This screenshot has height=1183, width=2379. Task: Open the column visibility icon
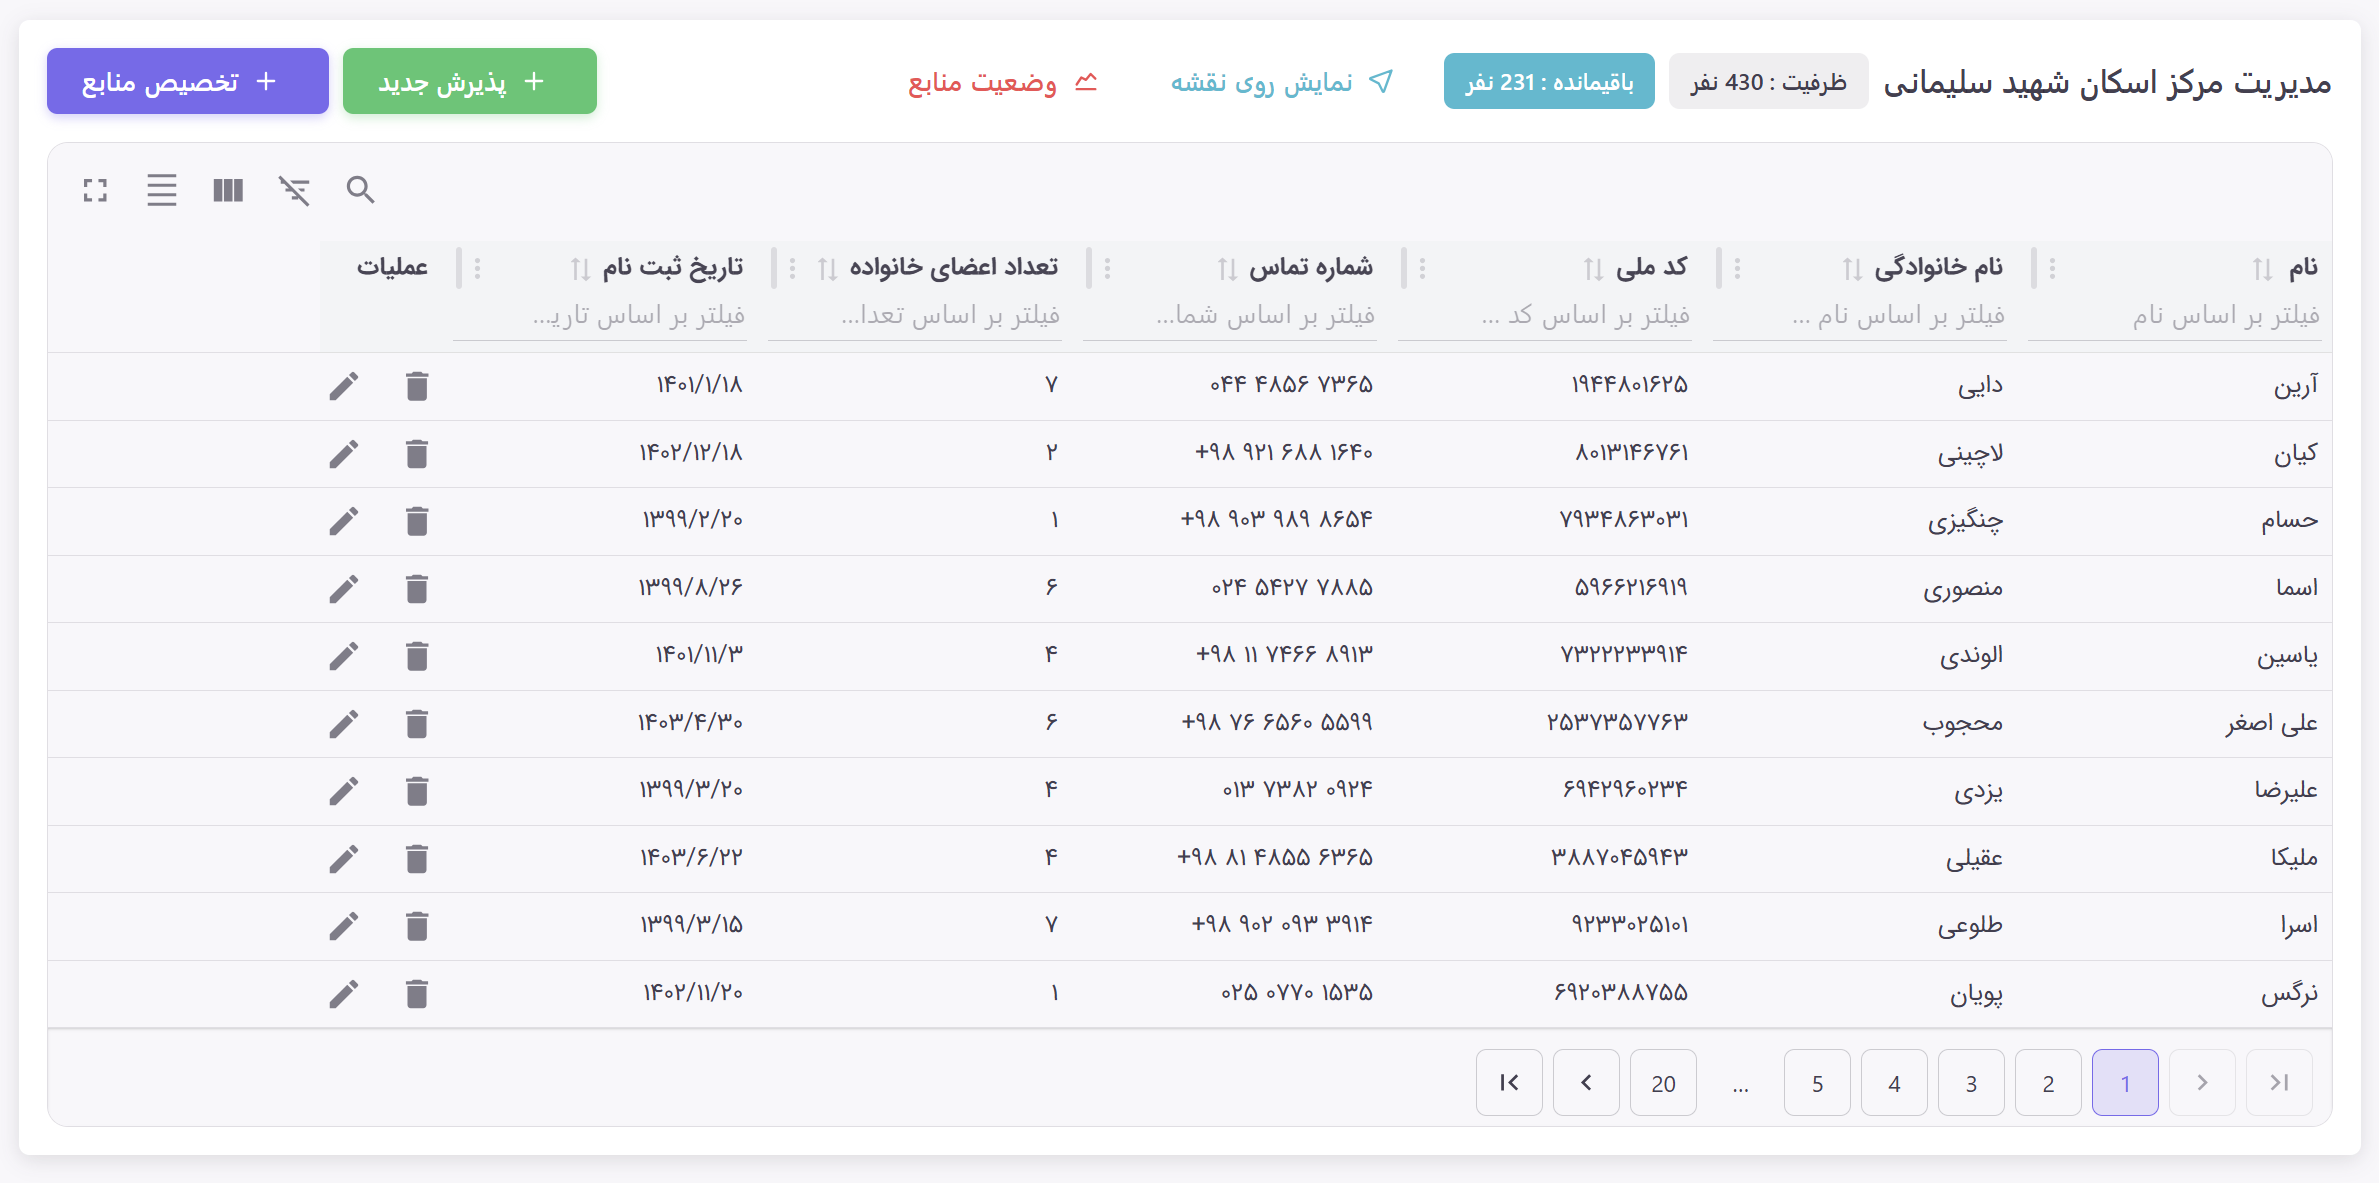(x=228, y=190)
